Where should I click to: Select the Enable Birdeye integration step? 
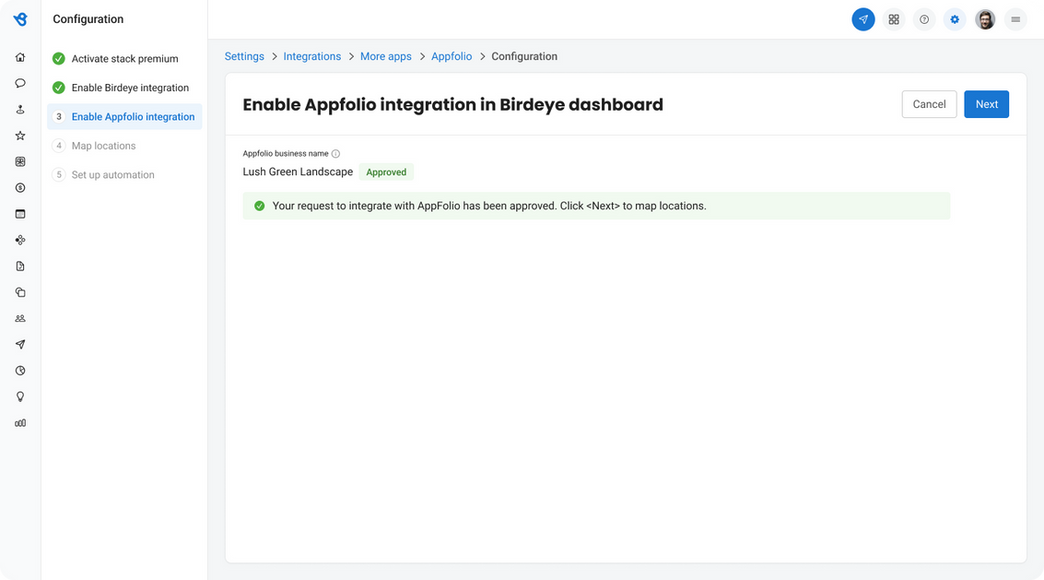click(x=125, y=88)
